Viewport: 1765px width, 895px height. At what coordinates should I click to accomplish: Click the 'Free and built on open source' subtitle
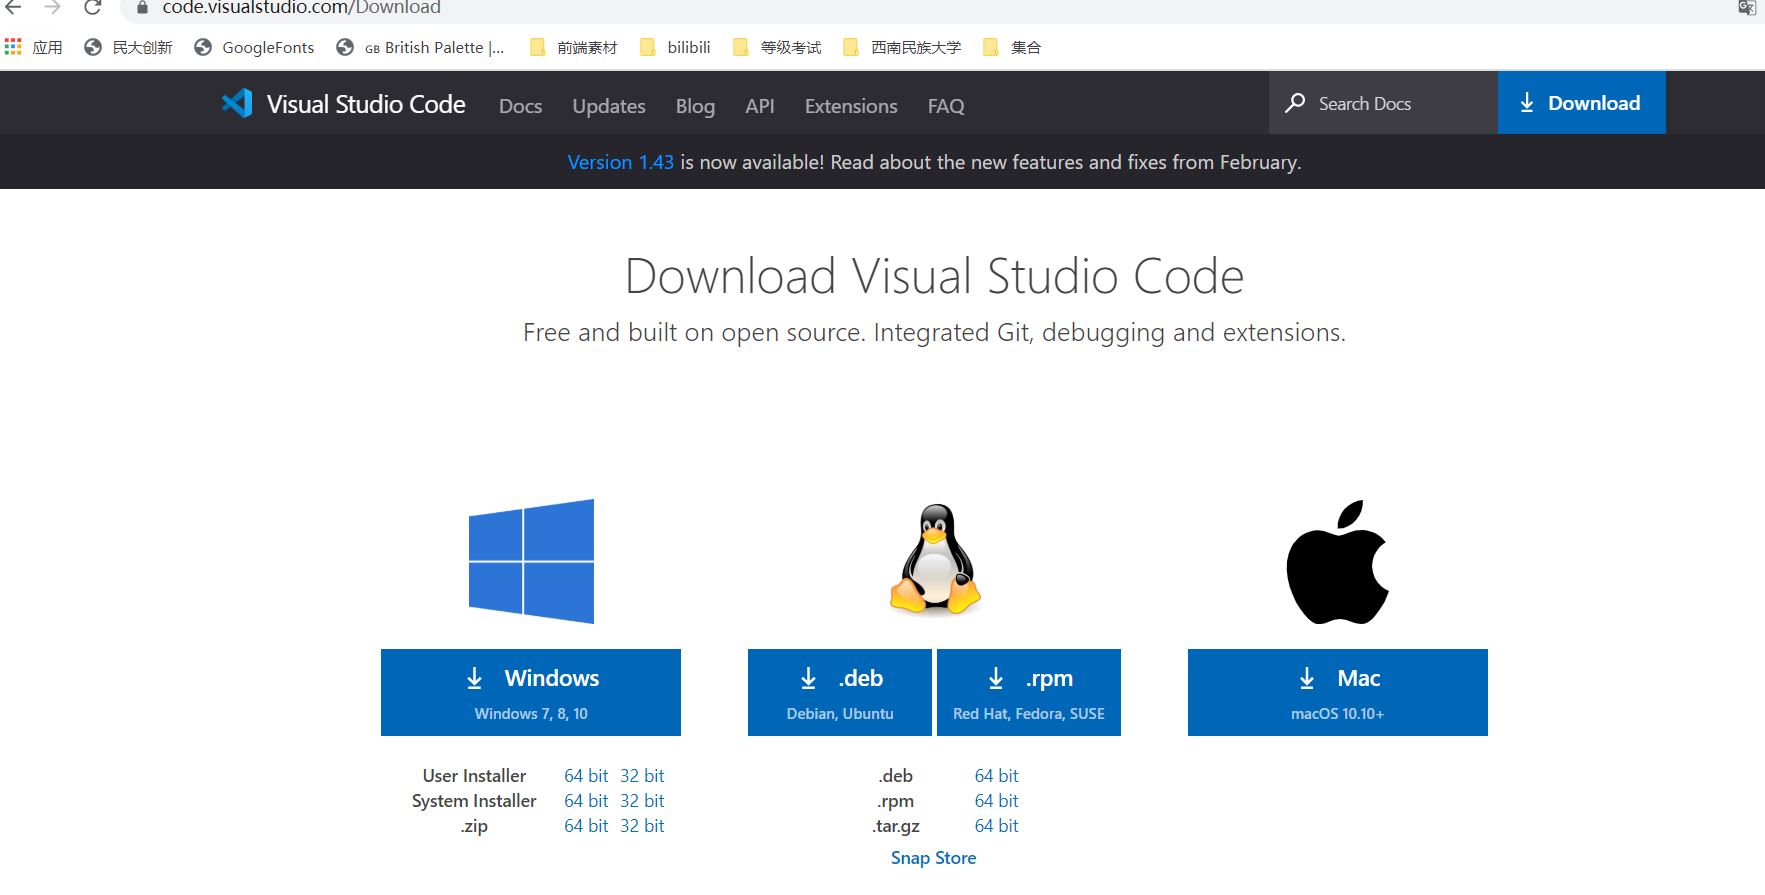point(934,333)
